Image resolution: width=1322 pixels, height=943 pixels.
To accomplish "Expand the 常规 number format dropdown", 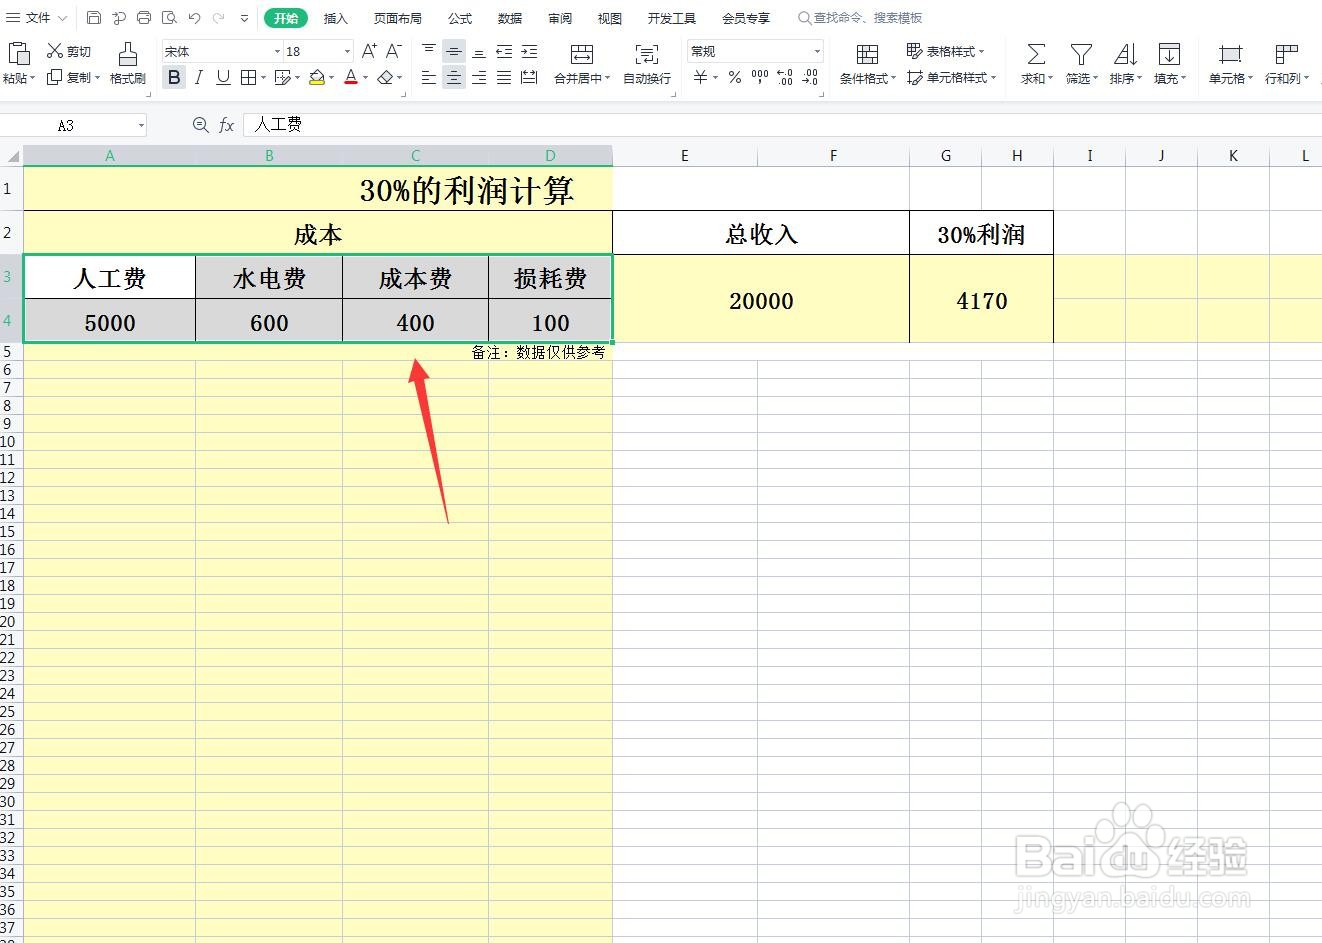I will pos(817,51).
